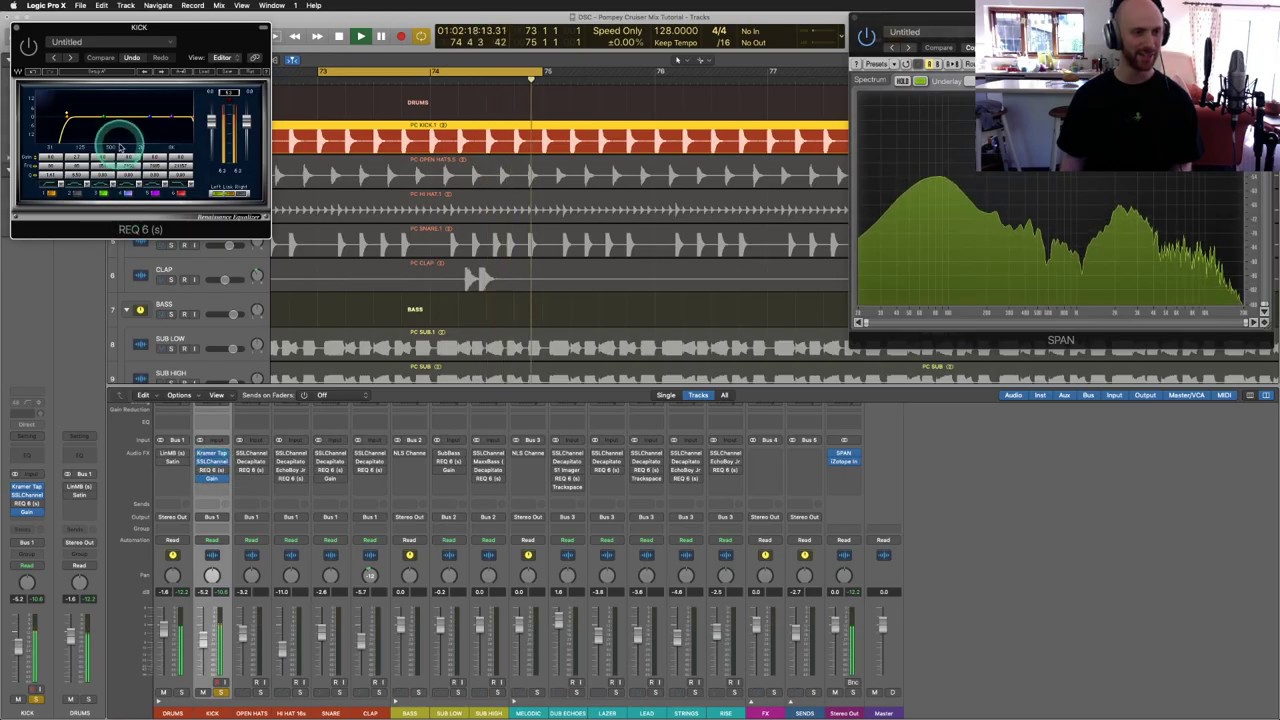Click the Redo button in the KICK plugin
1280x720 pixels.
(160, 58)
